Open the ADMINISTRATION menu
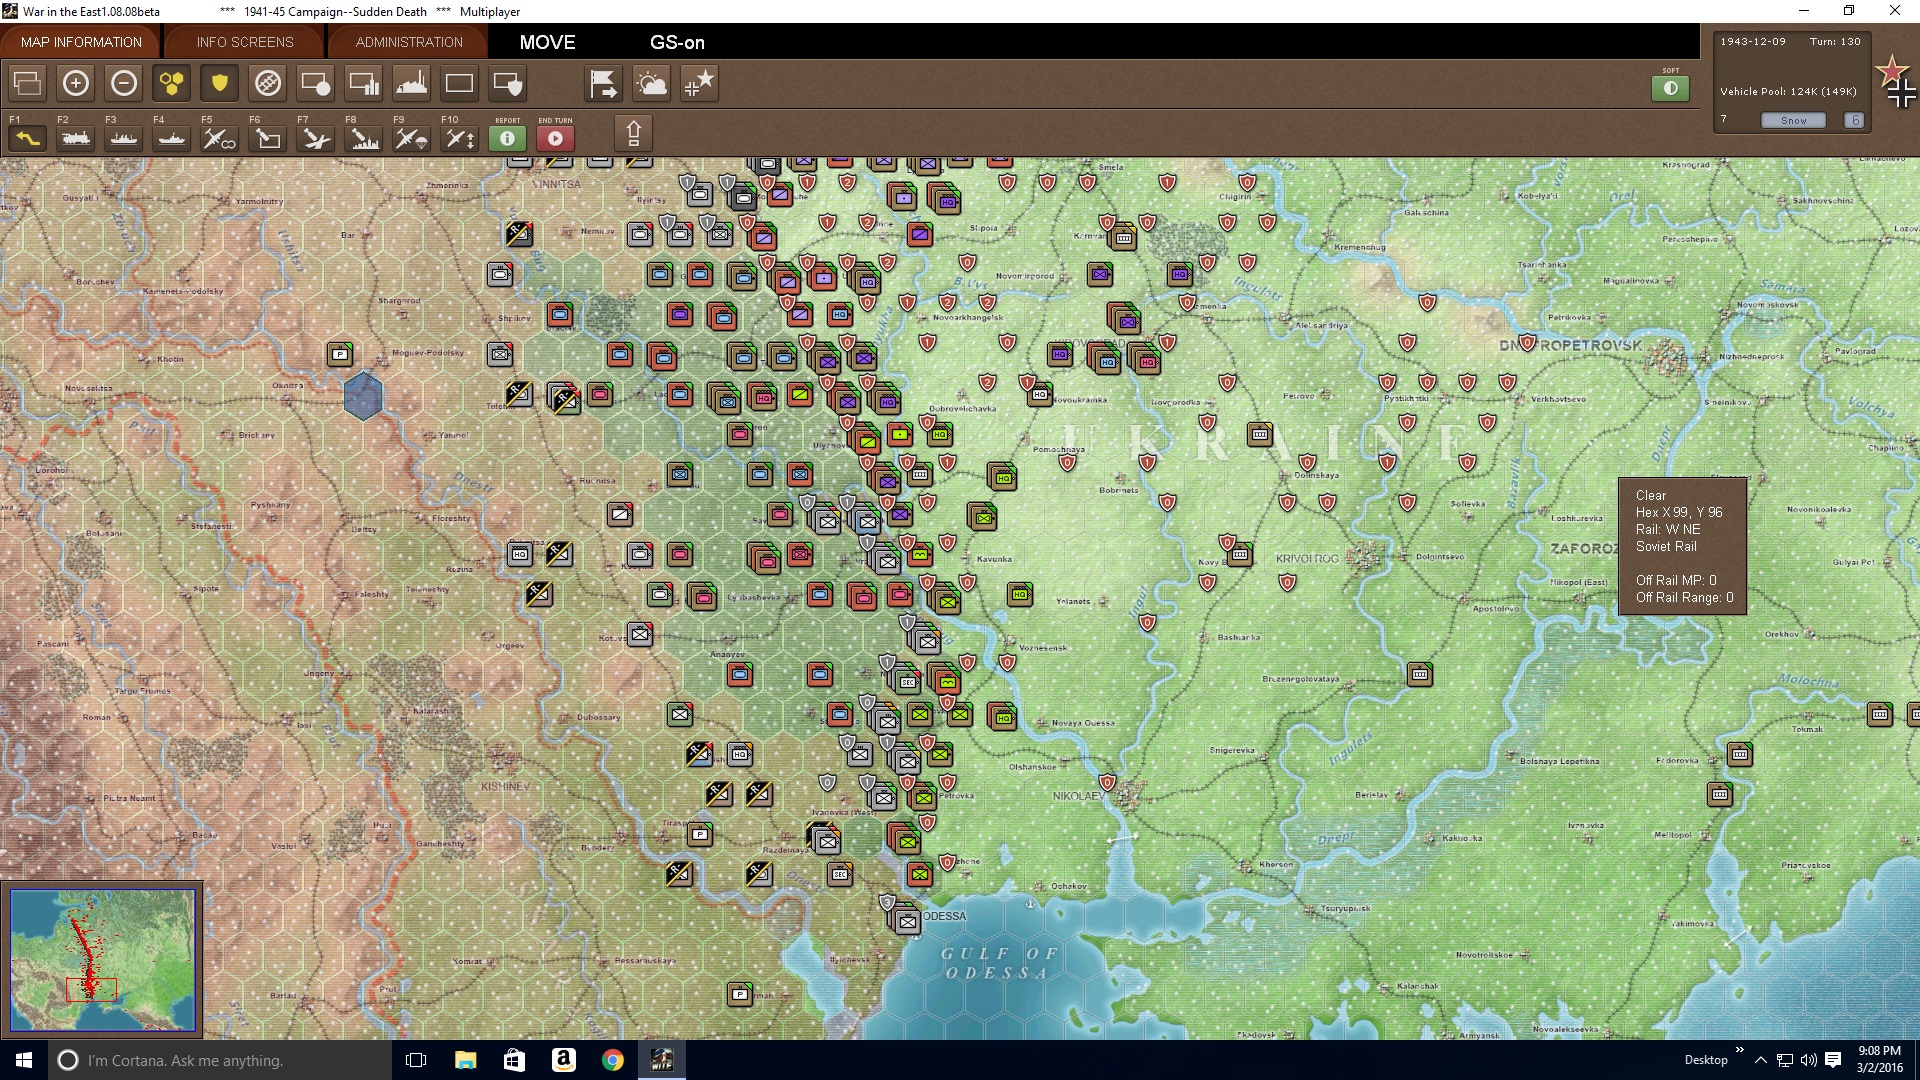Viewport: 1920px width, 1080px height. click(x=406, y=42)
